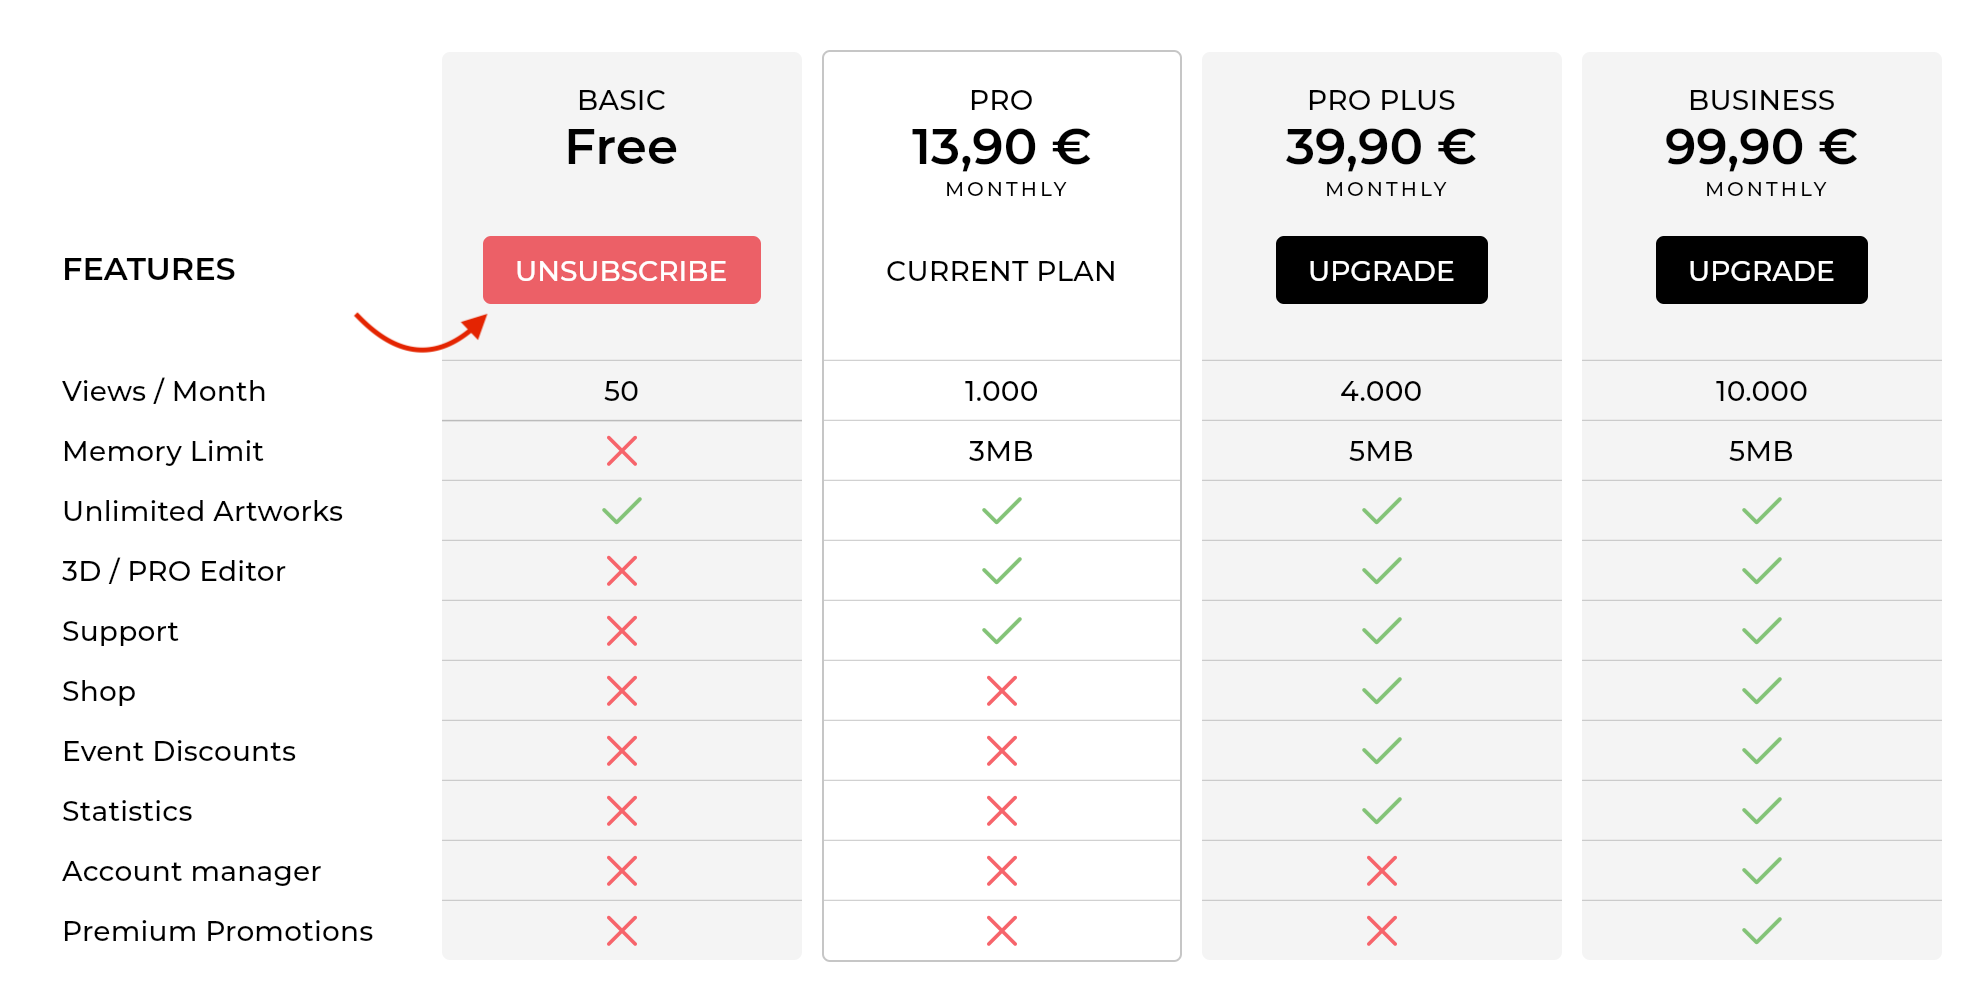This screenshot has width=1976, height=1002.
Task: Click Basic plan's Premium Promotions cross
Action: pos(622,931)
